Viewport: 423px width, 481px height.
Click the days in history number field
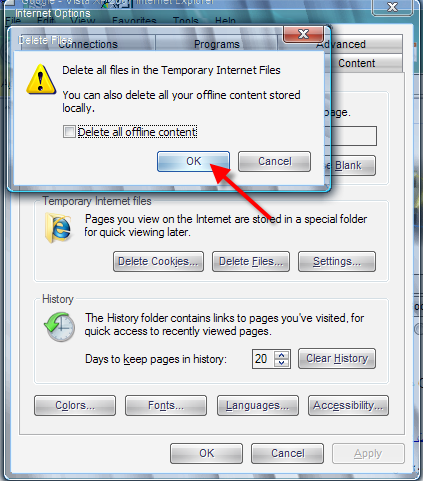(263, 359)
